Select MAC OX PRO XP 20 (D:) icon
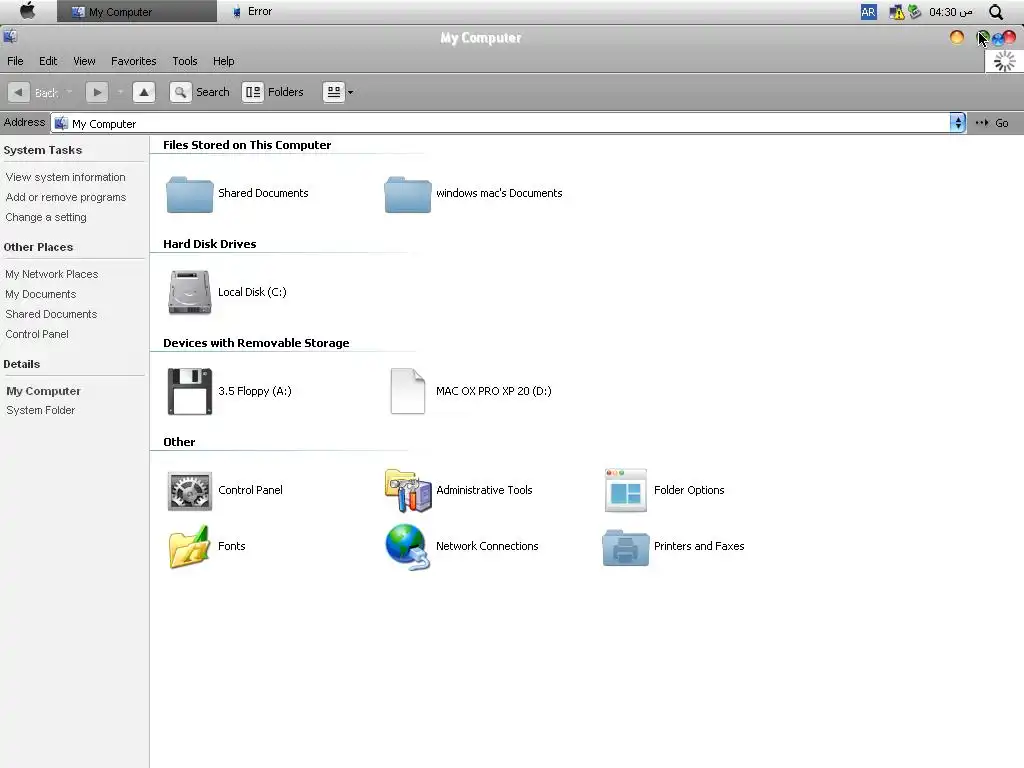This screenshot has width=1024, height=768. (408, 391)
